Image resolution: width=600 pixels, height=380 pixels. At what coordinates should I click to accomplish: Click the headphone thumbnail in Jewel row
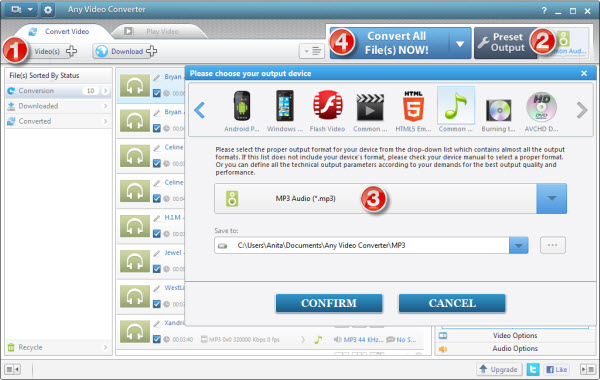click(135, 261)
